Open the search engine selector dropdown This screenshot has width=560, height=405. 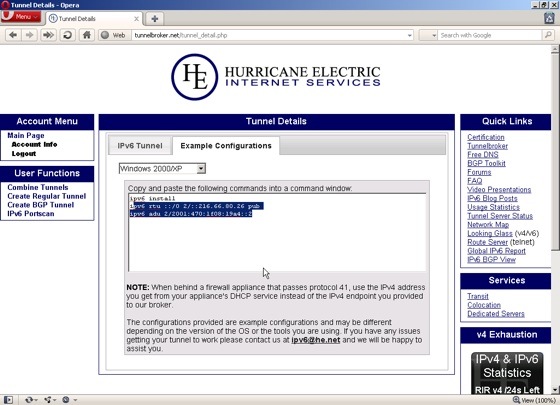[x=428, y=35]
